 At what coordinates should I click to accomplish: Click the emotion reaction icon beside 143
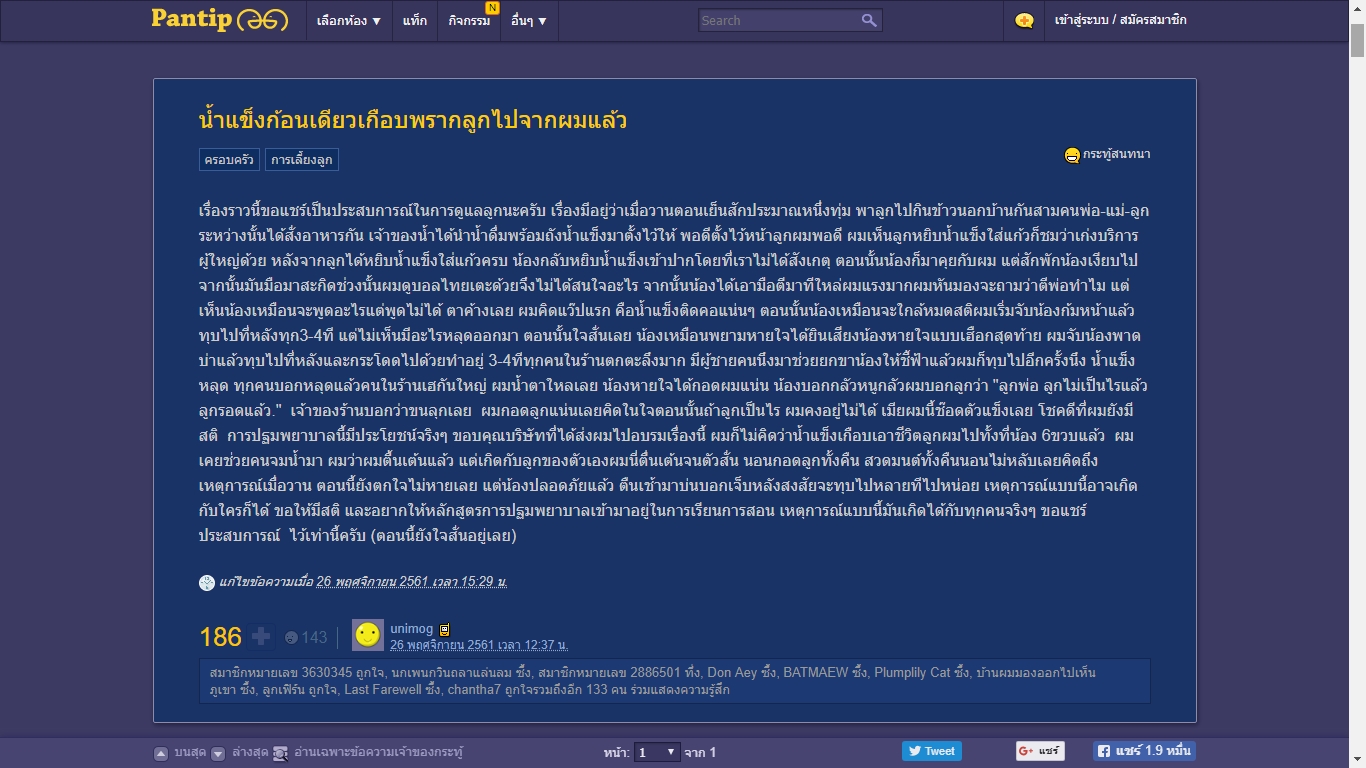tap(291, 637)
